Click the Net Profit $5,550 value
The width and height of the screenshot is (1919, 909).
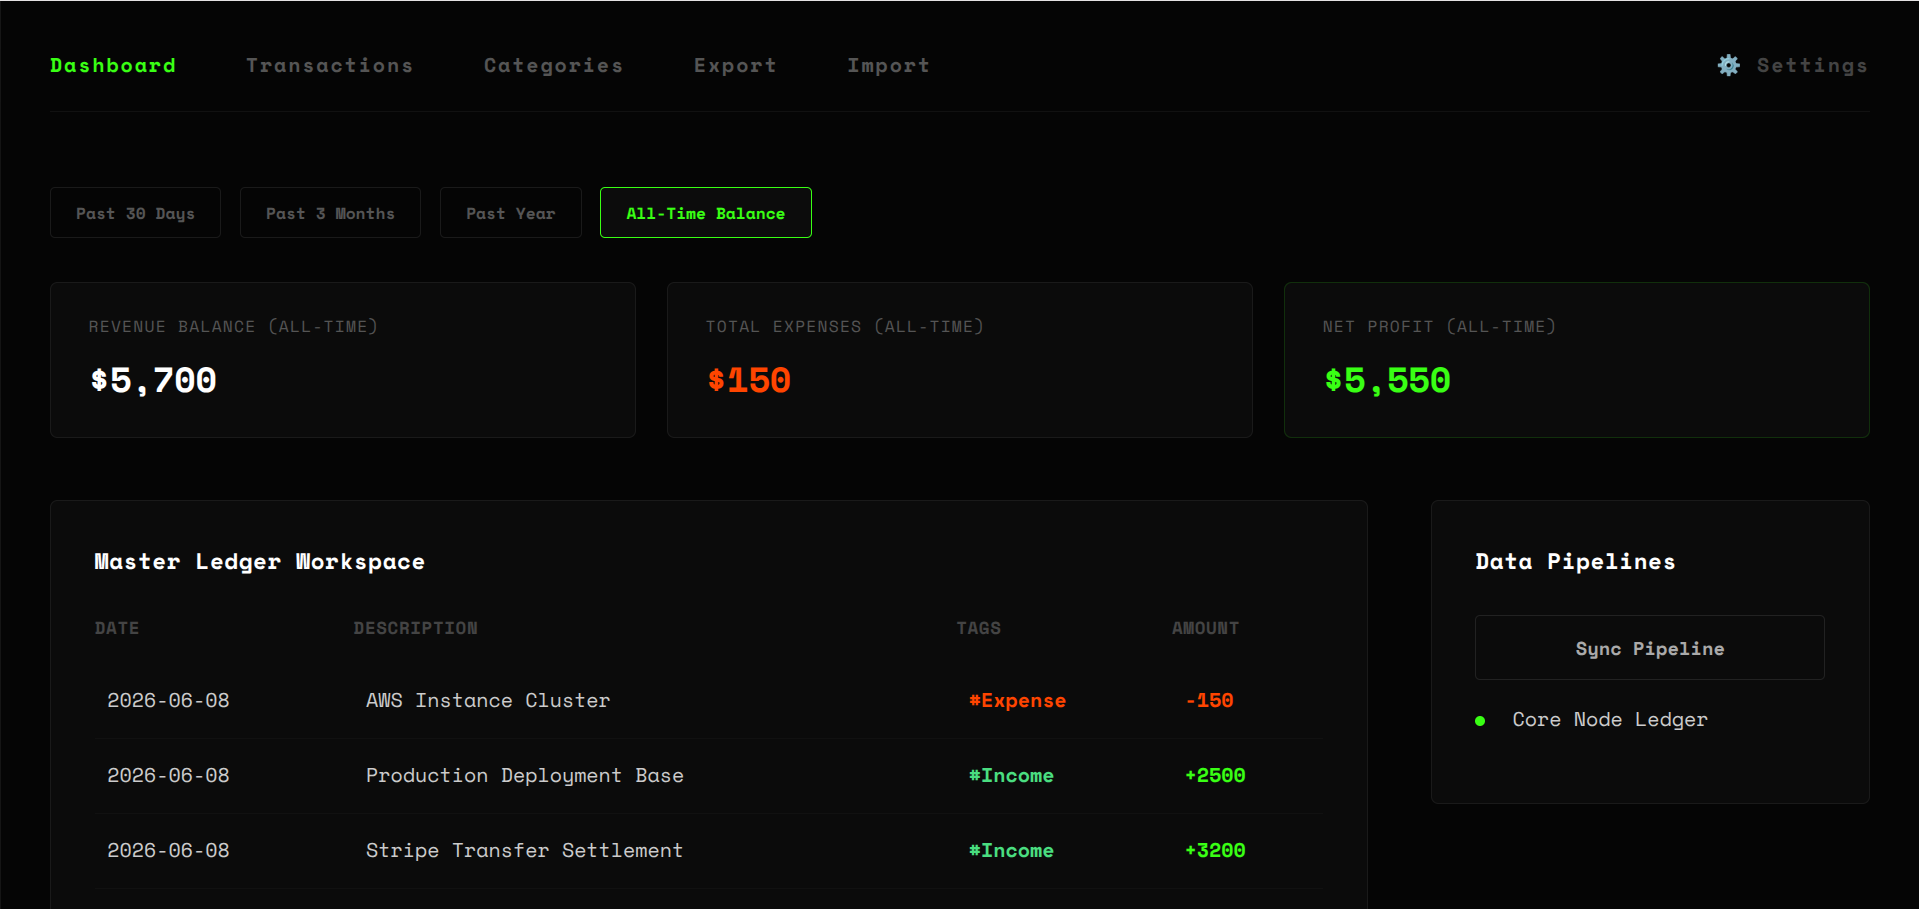(x=1387, y=380)
